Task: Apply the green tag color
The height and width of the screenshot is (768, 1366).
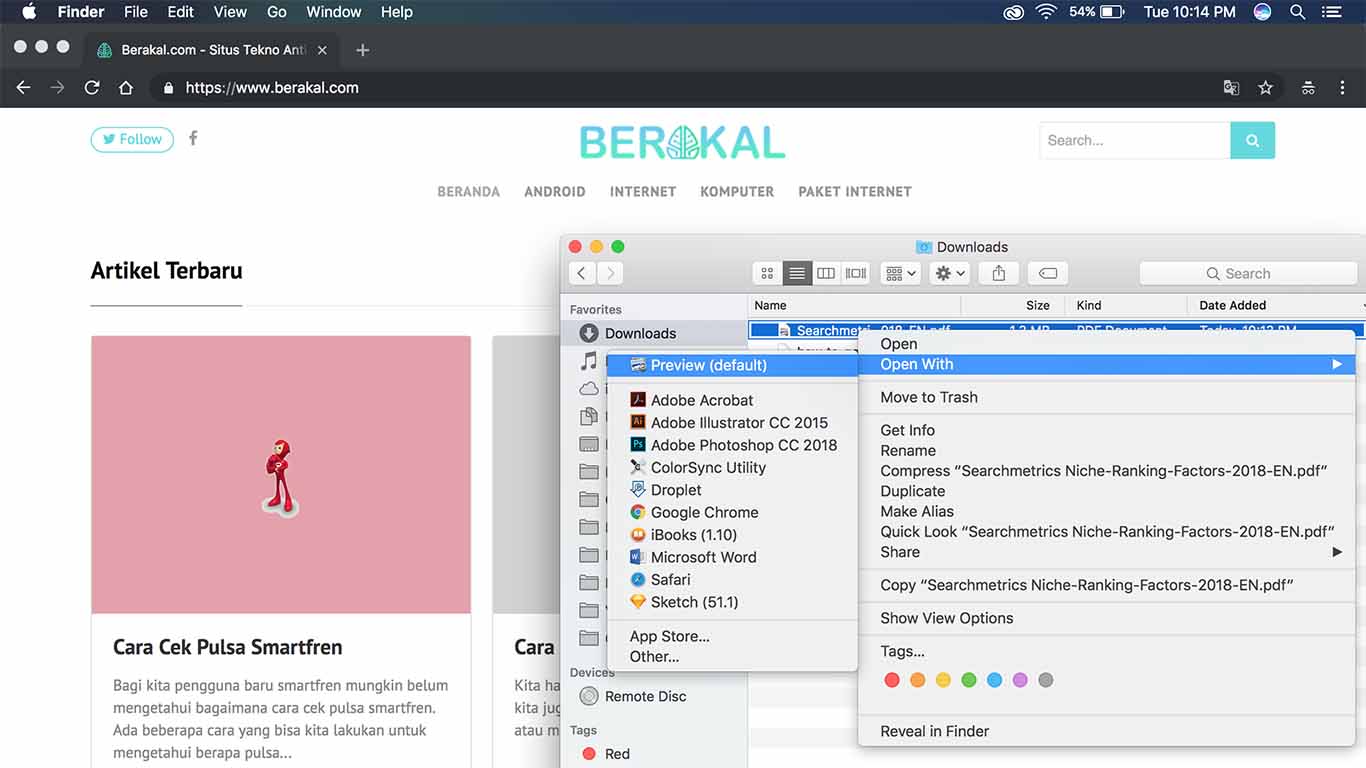Action: (969, 680)
